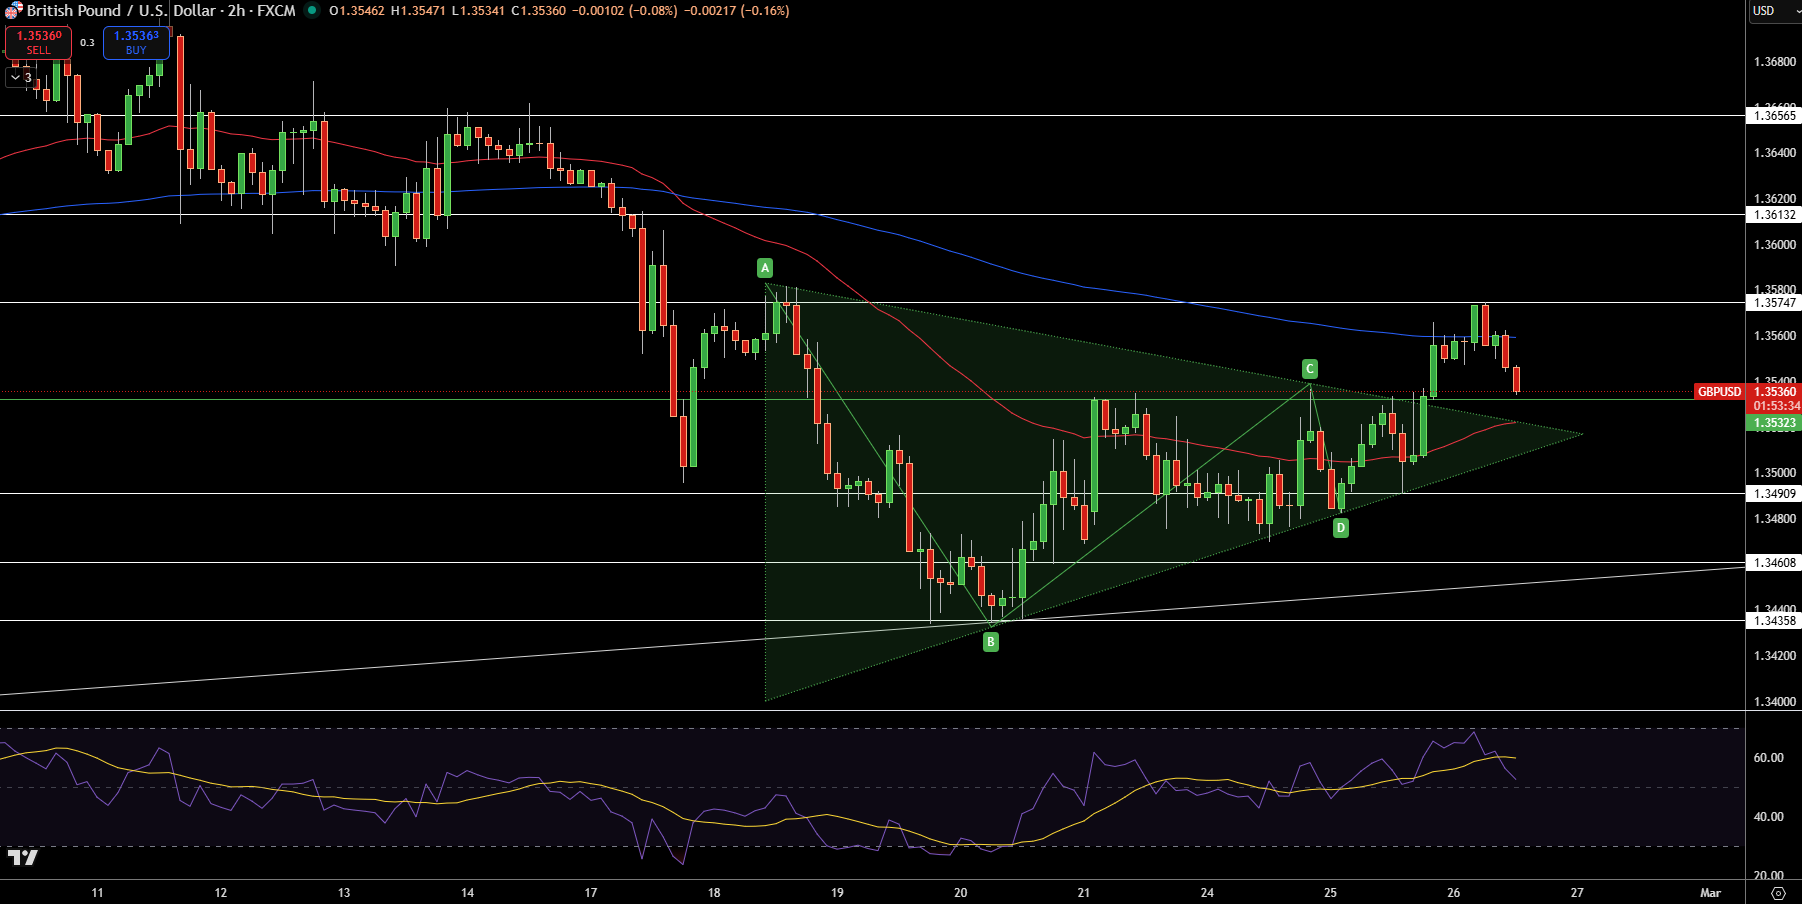Click the 01:53:34 bar countdown timer

[1776, 406]
